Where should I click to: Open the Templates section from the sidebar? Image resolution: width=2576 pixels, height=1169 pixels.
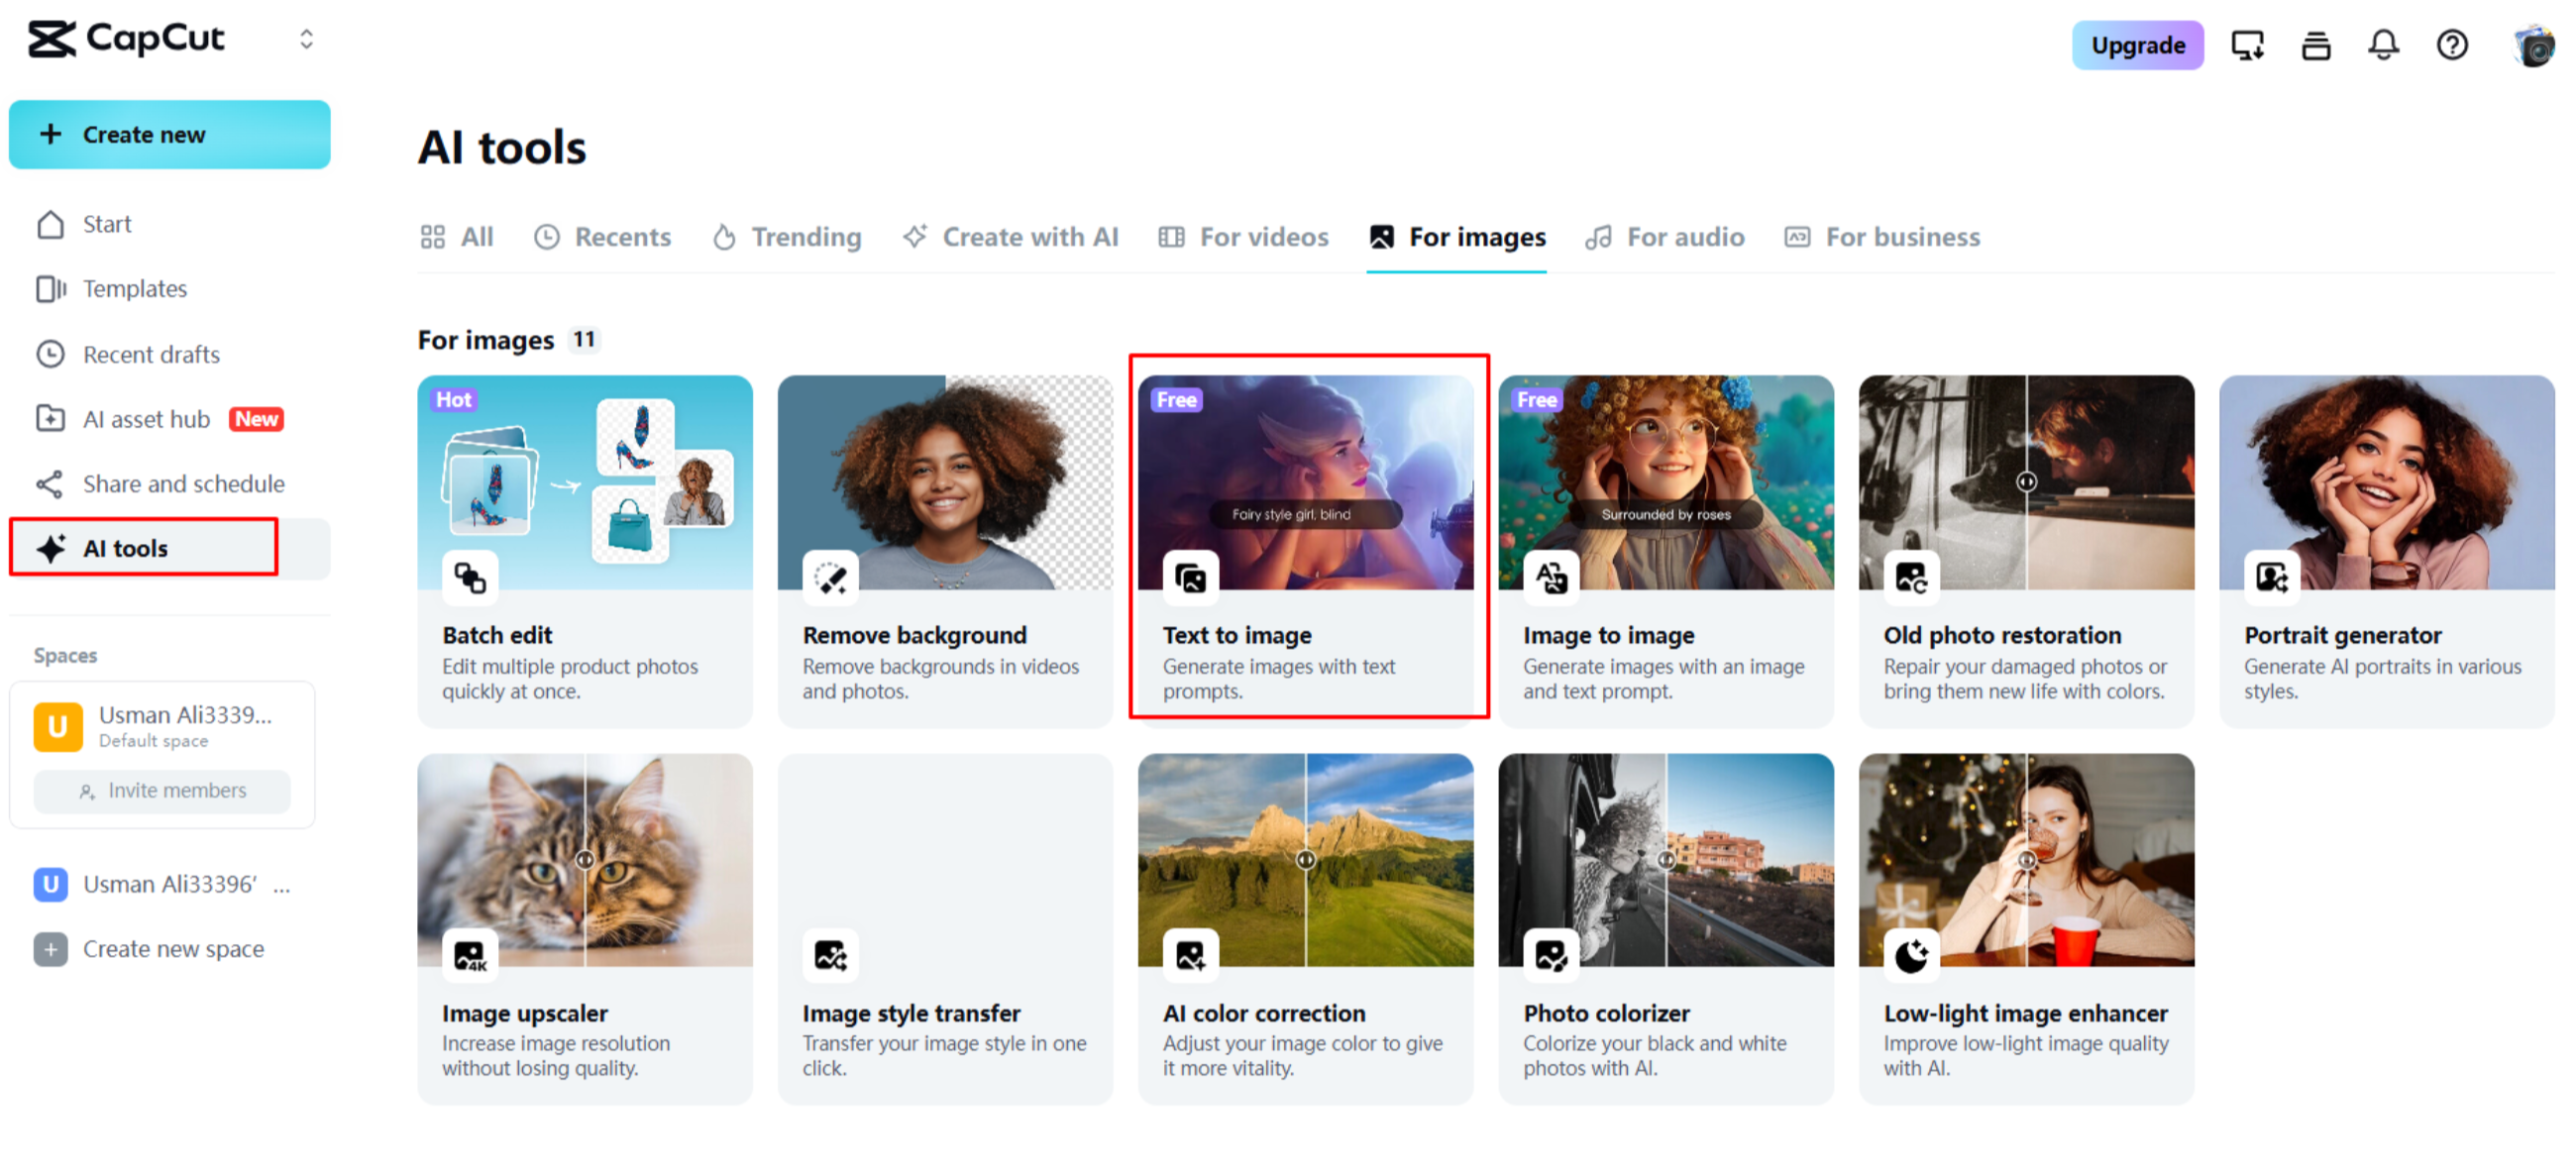pos(134,288)
